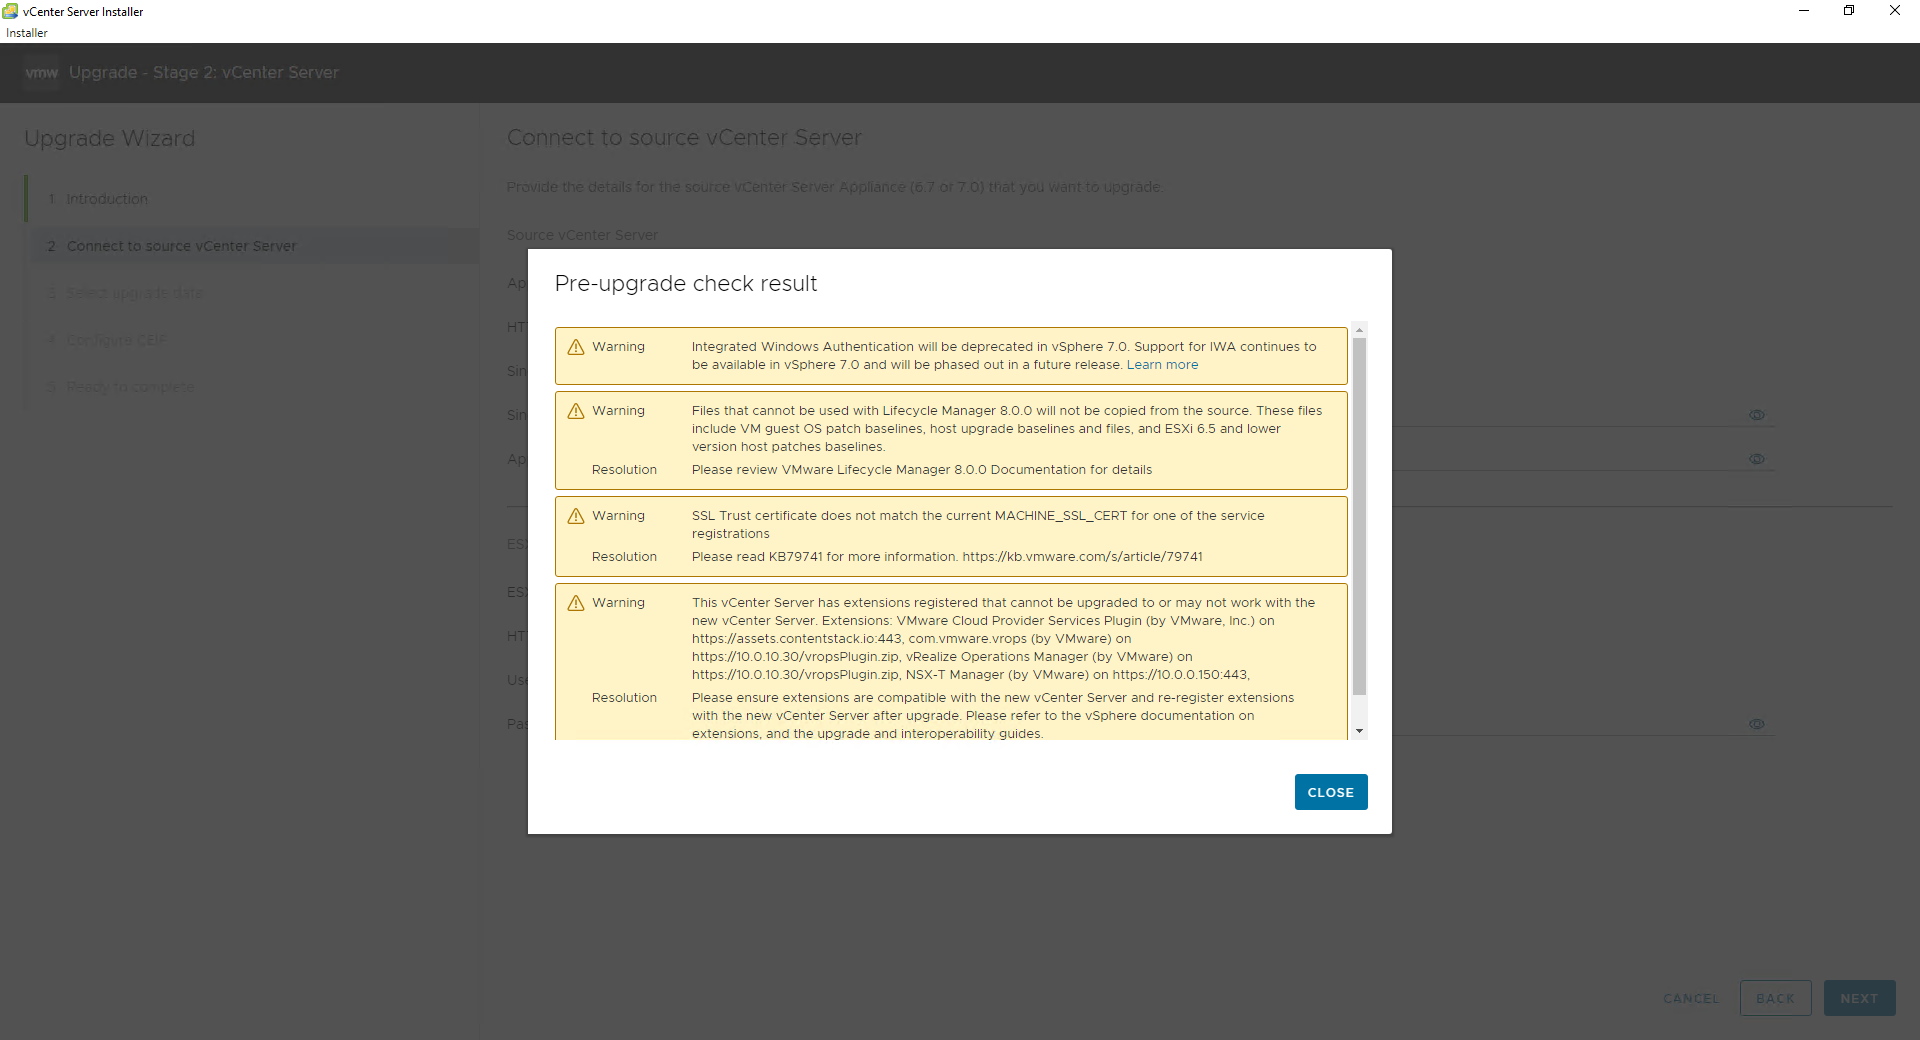
Task: Click the vCenter Server Installer title bar icon
Action: pos(11,11)
